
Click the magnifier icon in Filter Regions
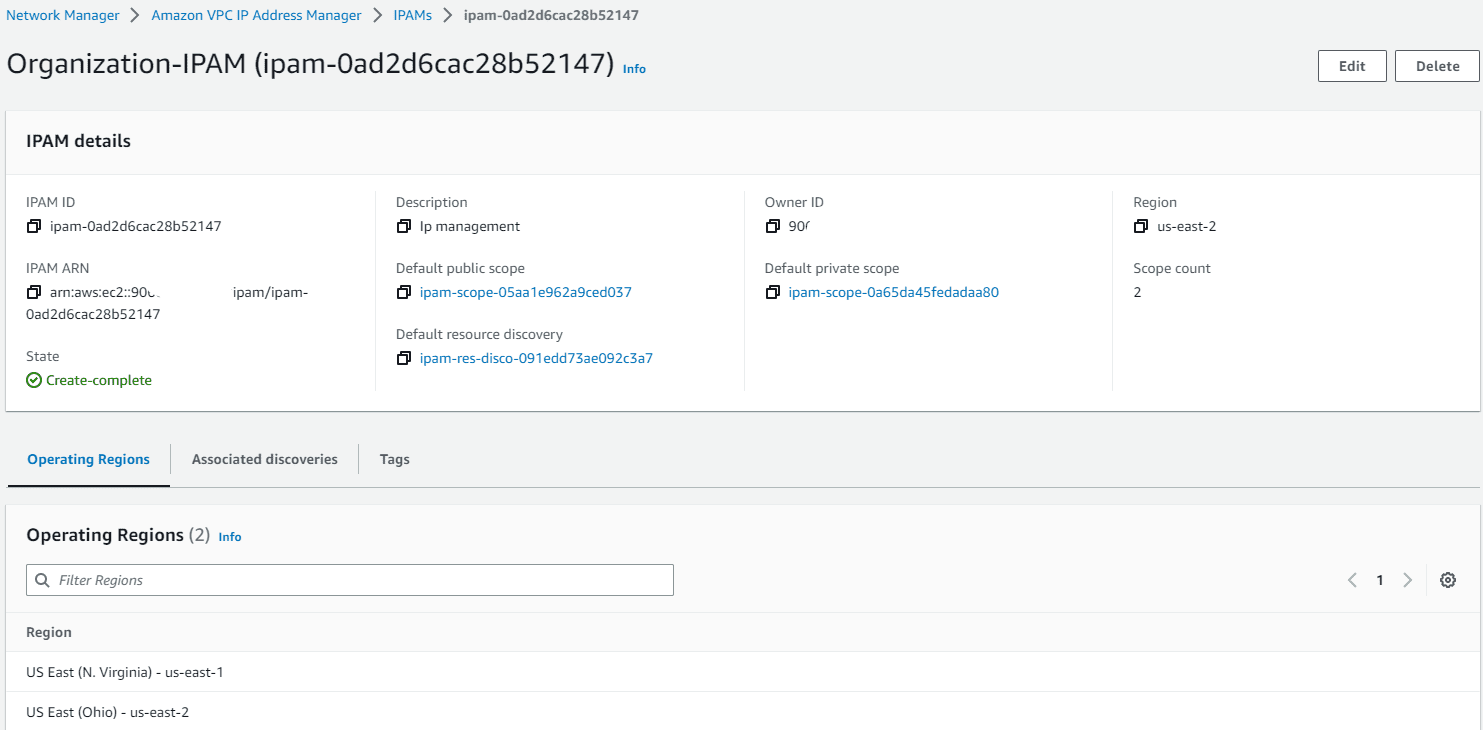[42, 580]
